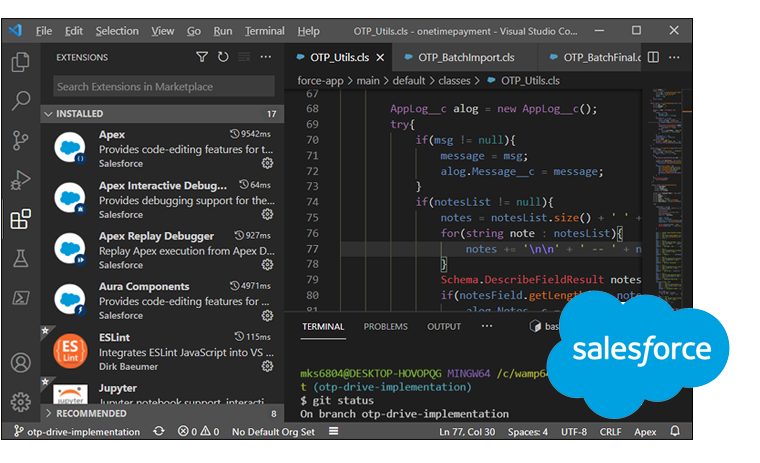The width and height of the screenshot is (760, 463).
Task: Show more panel tabs via ellipsis
Action: [487, 326]
